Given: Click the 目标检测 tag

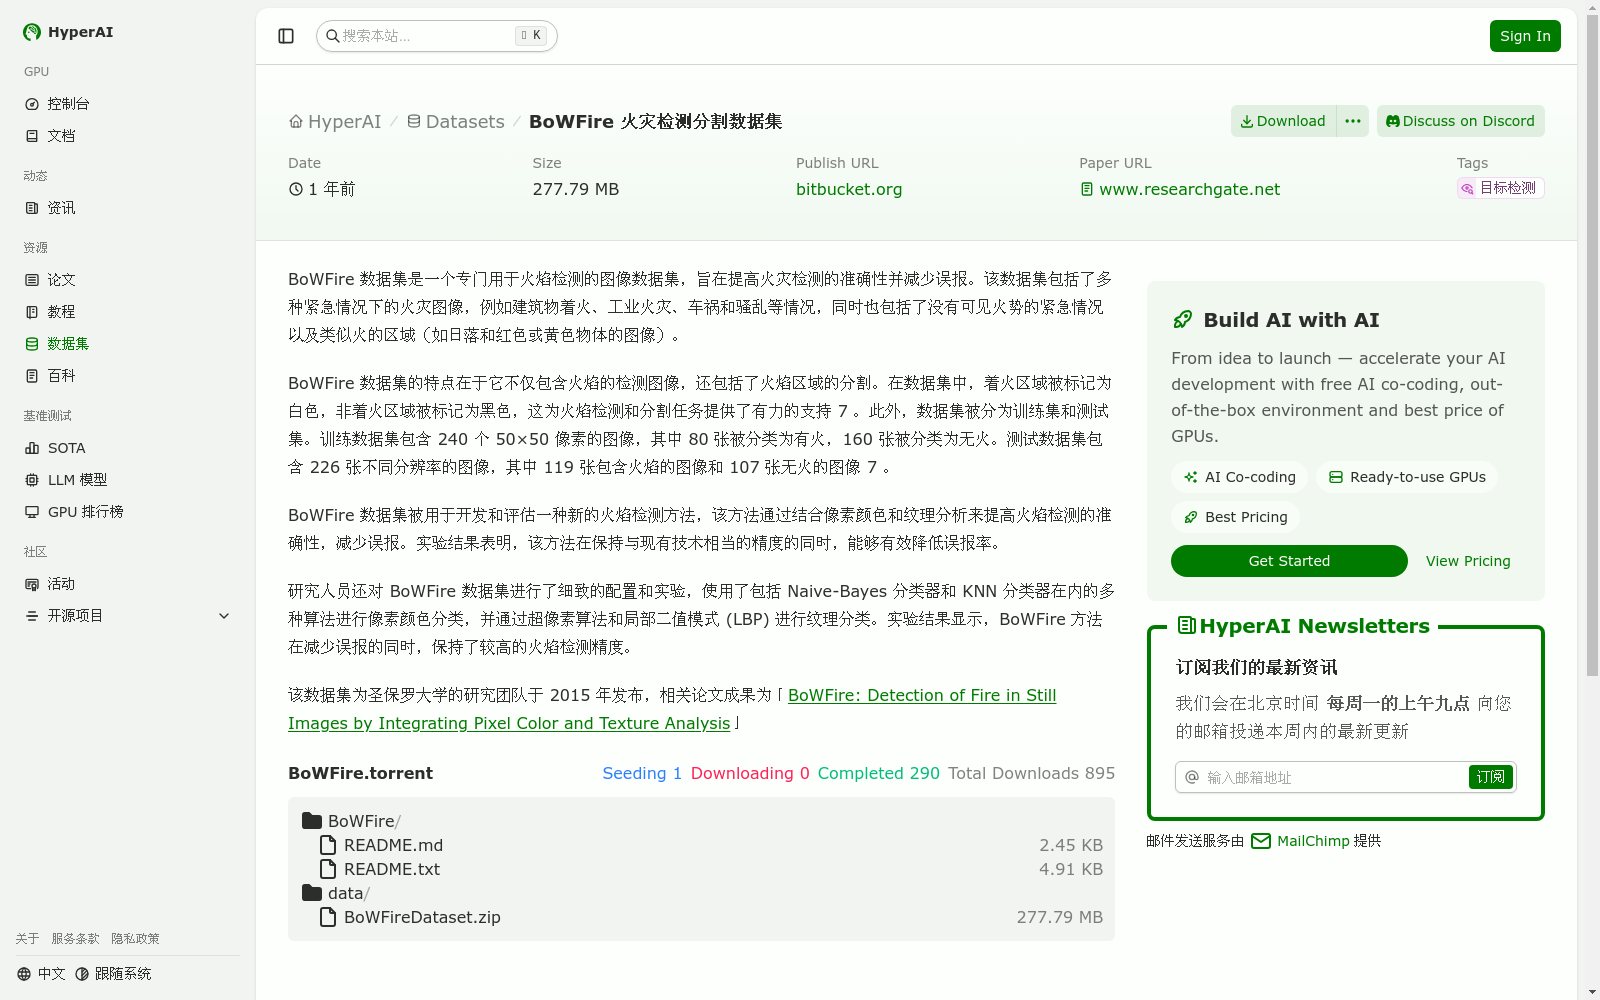Looking at the screenshot, I should (1500, 188).
